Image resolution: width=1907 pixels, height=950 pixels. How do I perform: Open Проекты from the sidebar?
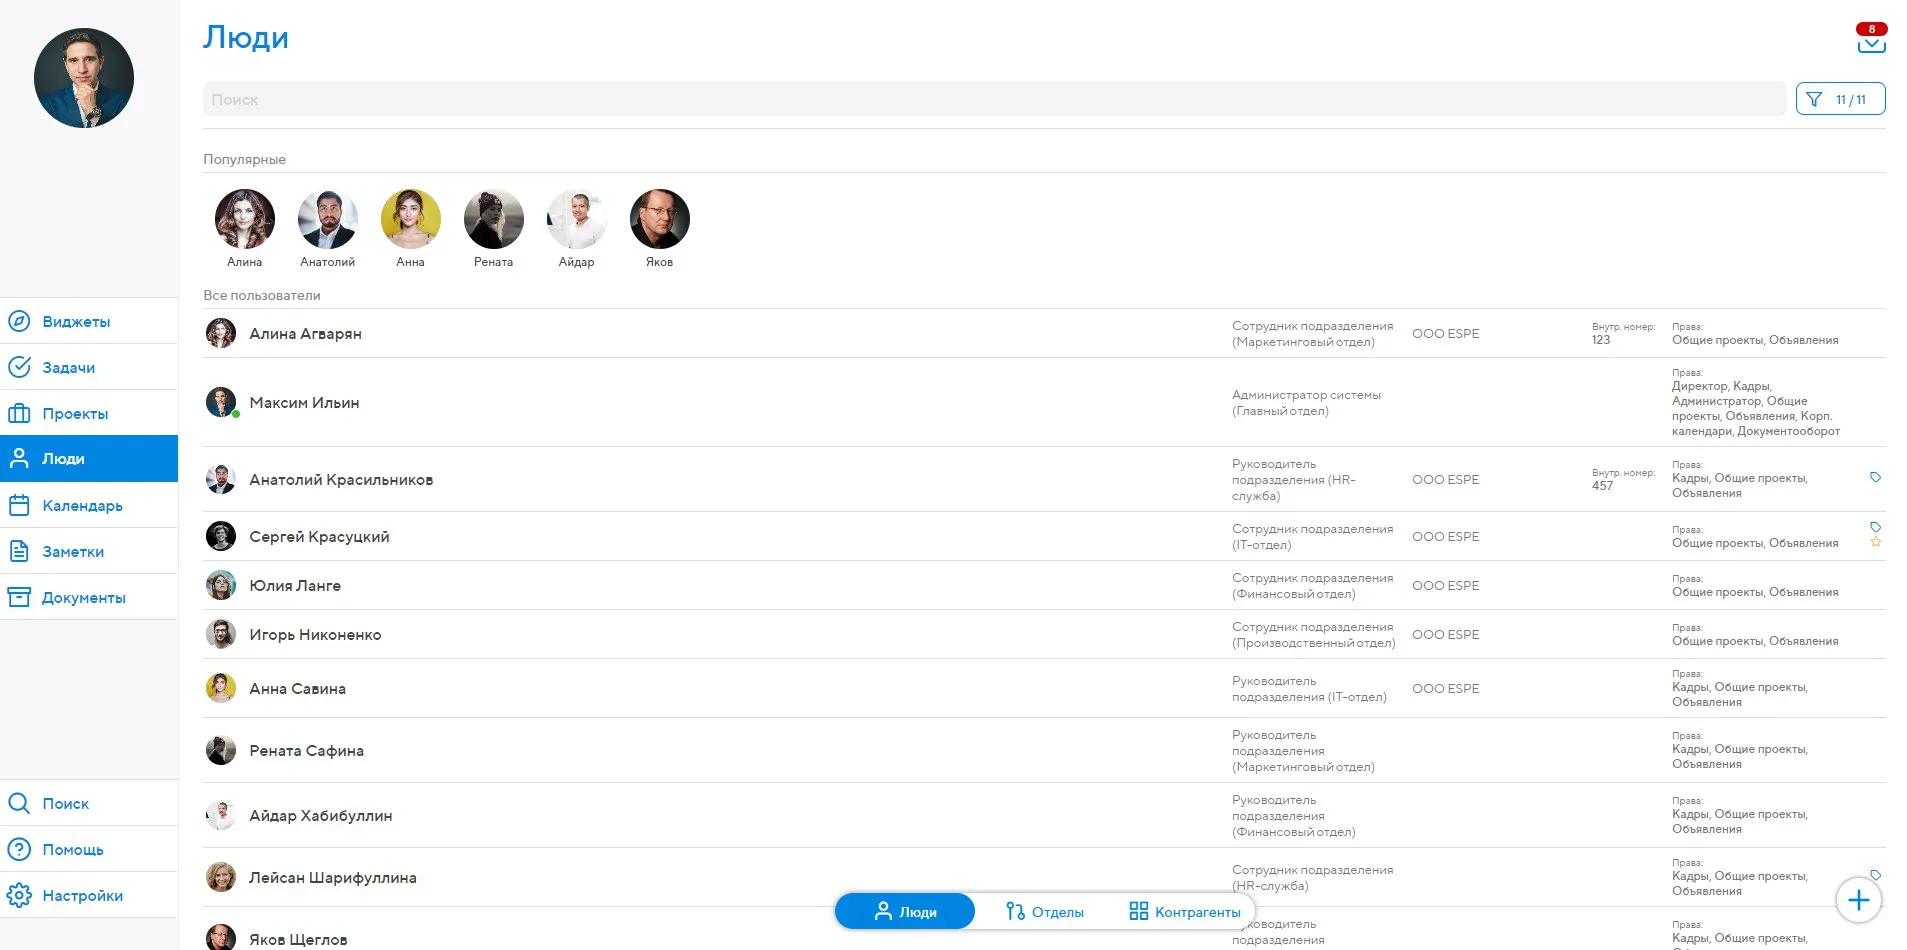coord(75,414)
